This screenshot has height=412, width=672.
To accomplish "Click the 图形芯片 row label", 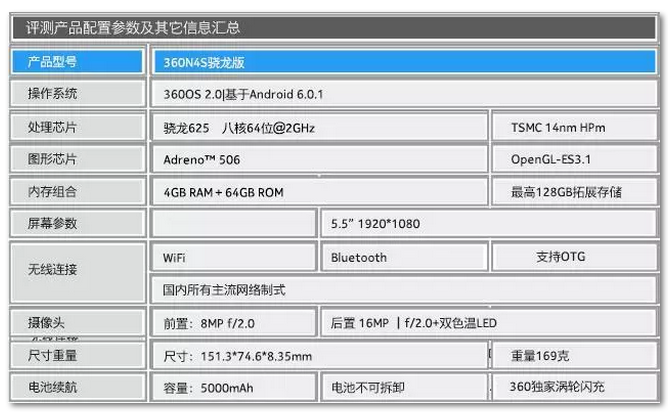I will 79,160.
